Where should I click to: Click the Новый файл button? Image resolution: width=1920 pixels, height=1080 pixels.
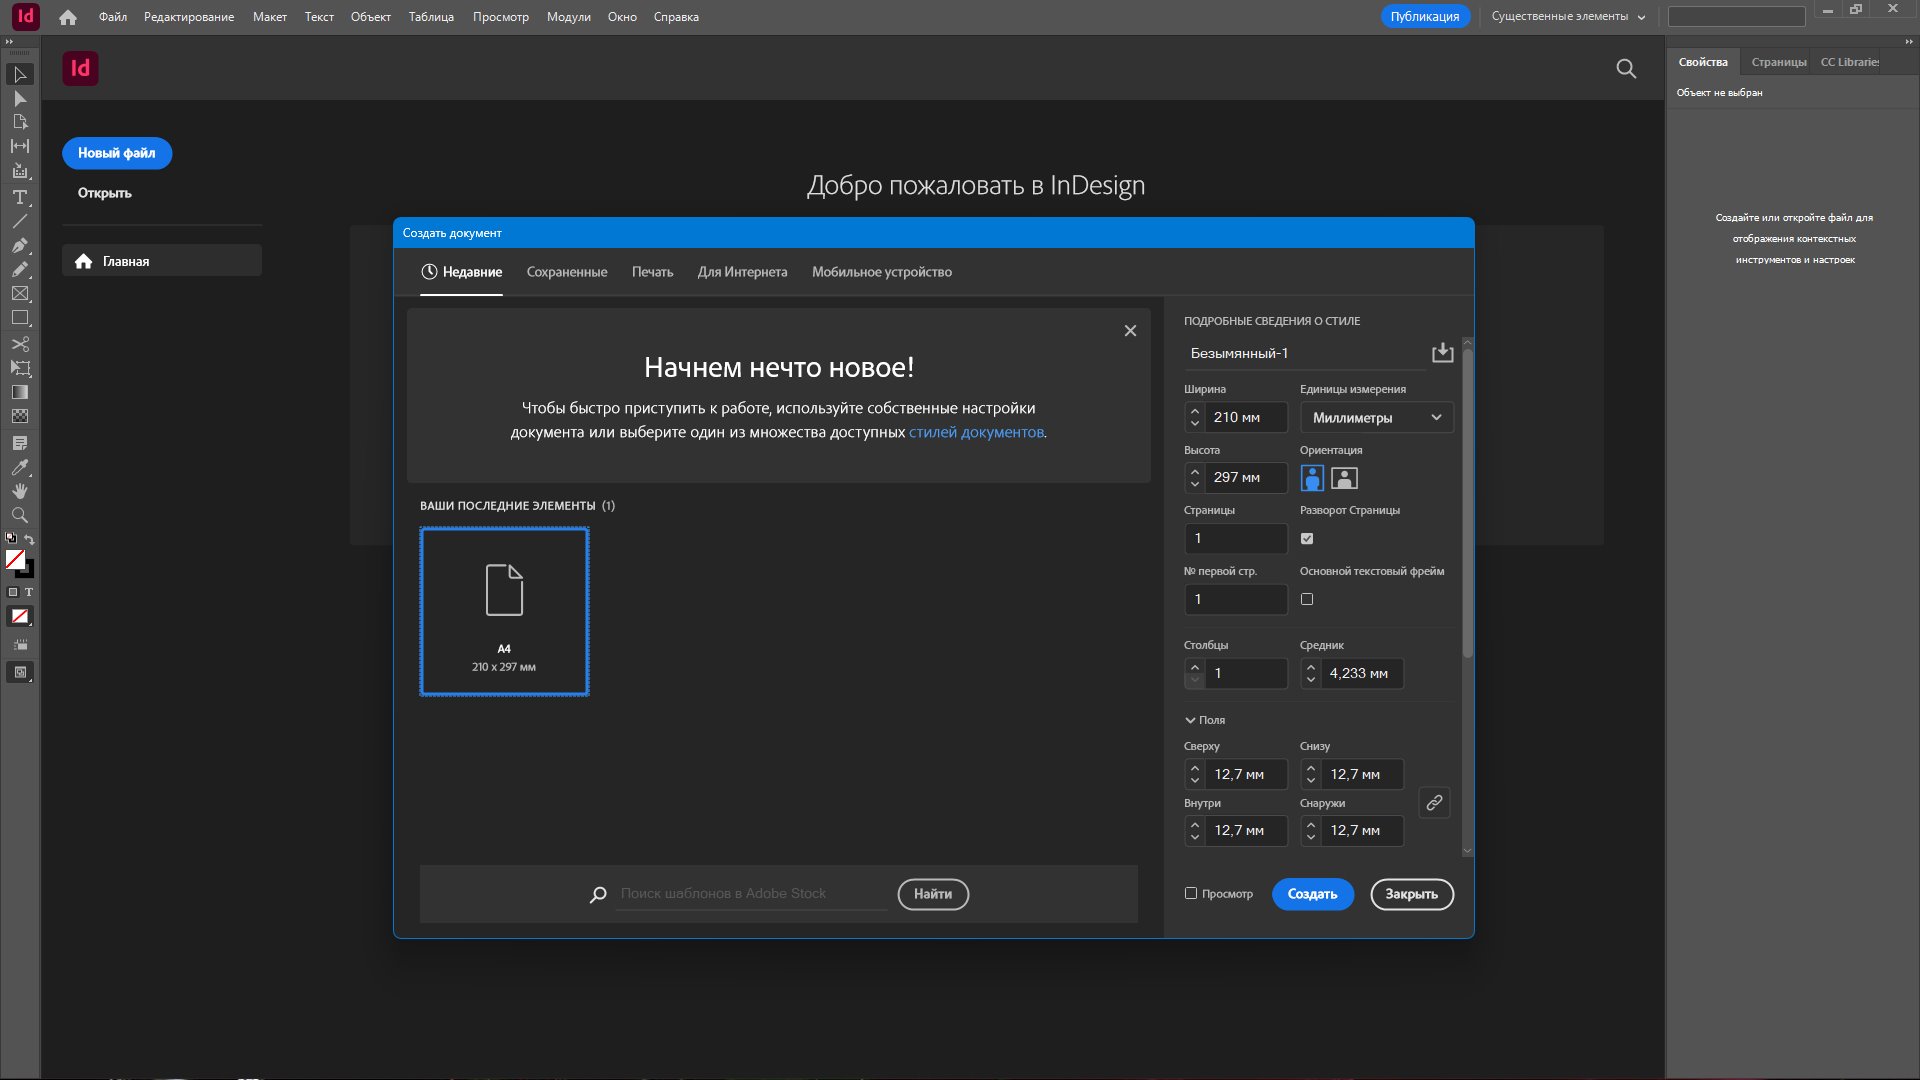click(x=117, y=153)
